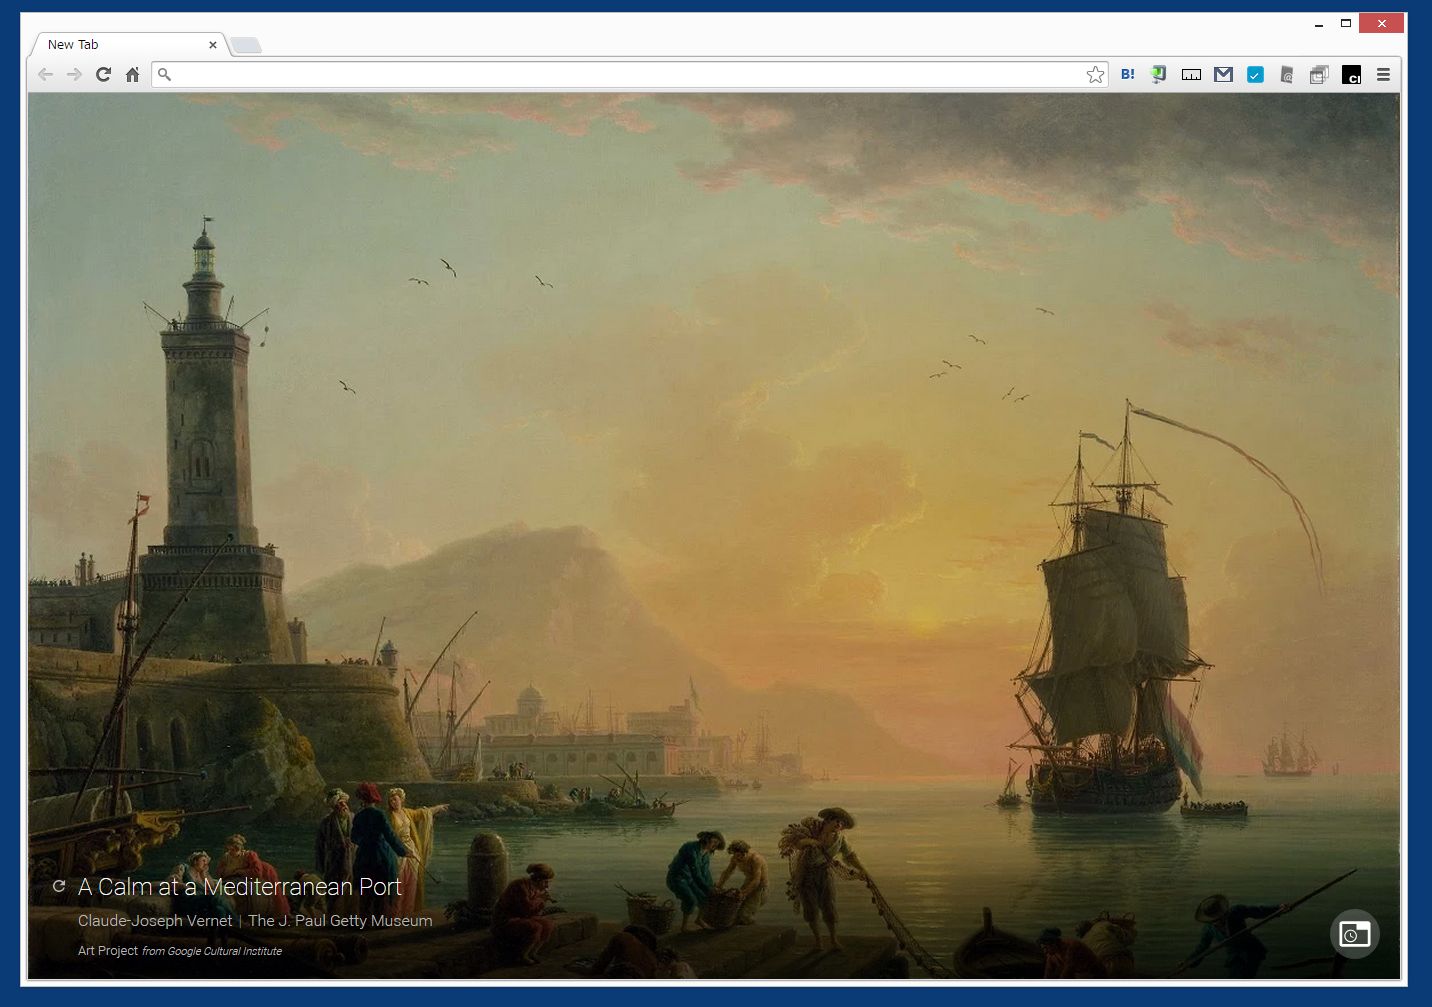Open the ruler measurement extension
The height and width of the screenshot is (1007, 1432).
[x=1191, y=74]
